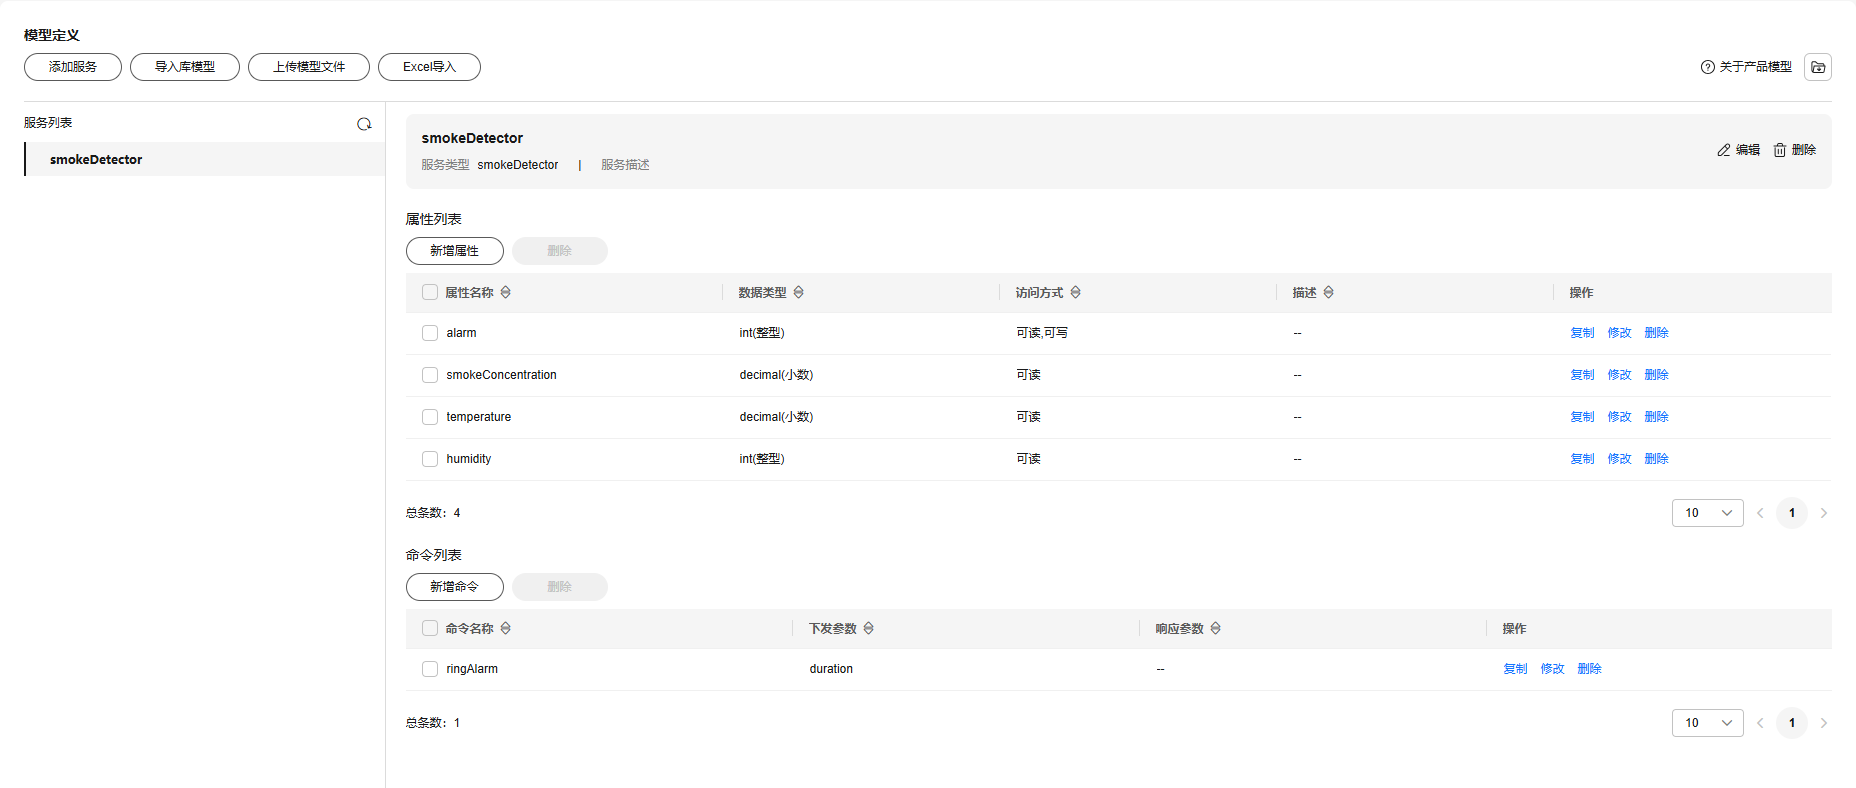Select all commands checkbox in header
1856x788 pixels.
tap(430, 628)
